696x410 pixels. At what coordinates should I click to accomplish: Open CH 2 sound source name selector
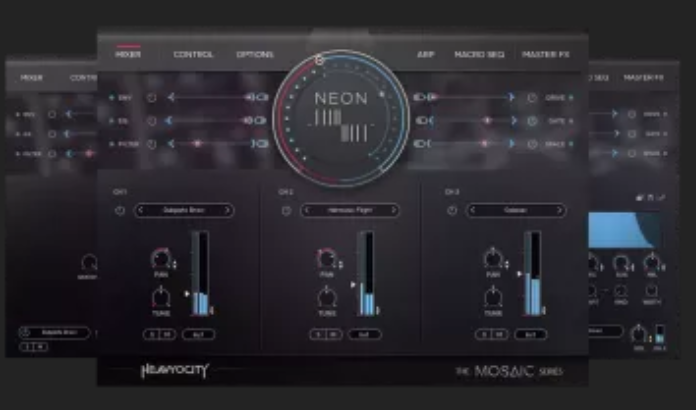(350, 210)
